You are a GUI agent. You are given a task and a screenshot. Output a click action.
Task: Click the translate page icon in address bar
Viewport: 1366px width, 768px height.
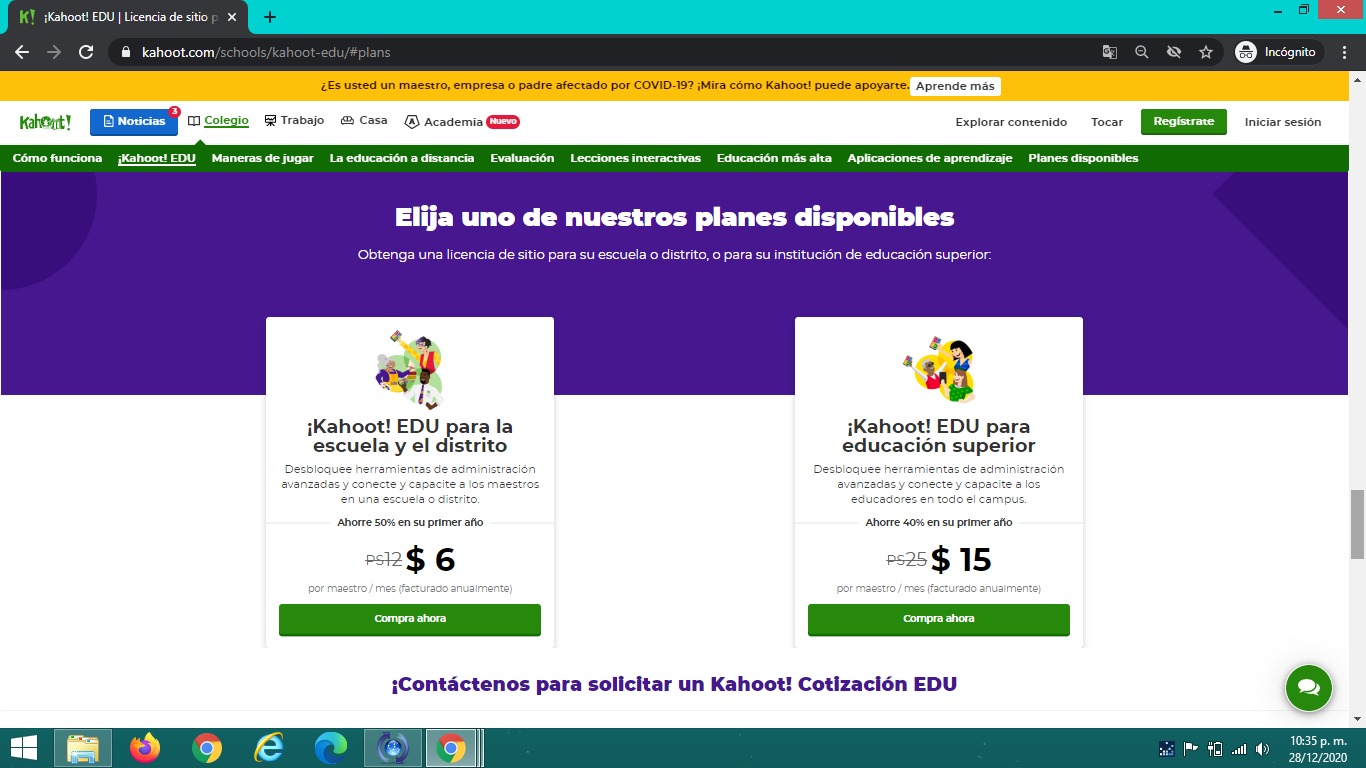pyautogui.click(x=1110, y=52)
